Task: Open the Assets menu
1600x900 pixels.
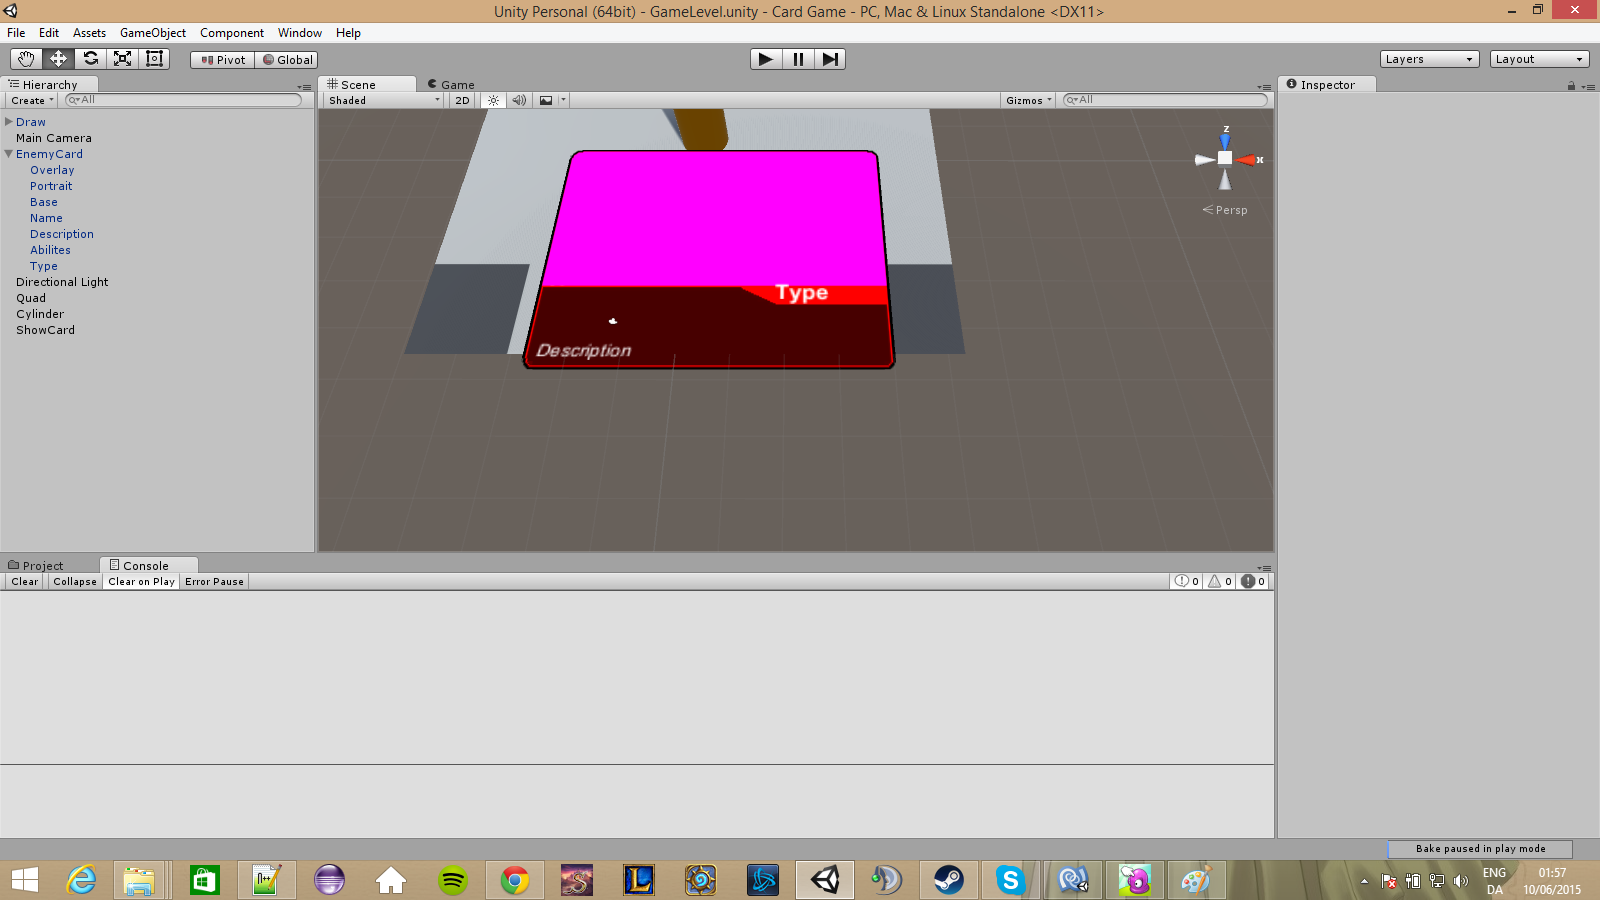Action: point(89,33)
